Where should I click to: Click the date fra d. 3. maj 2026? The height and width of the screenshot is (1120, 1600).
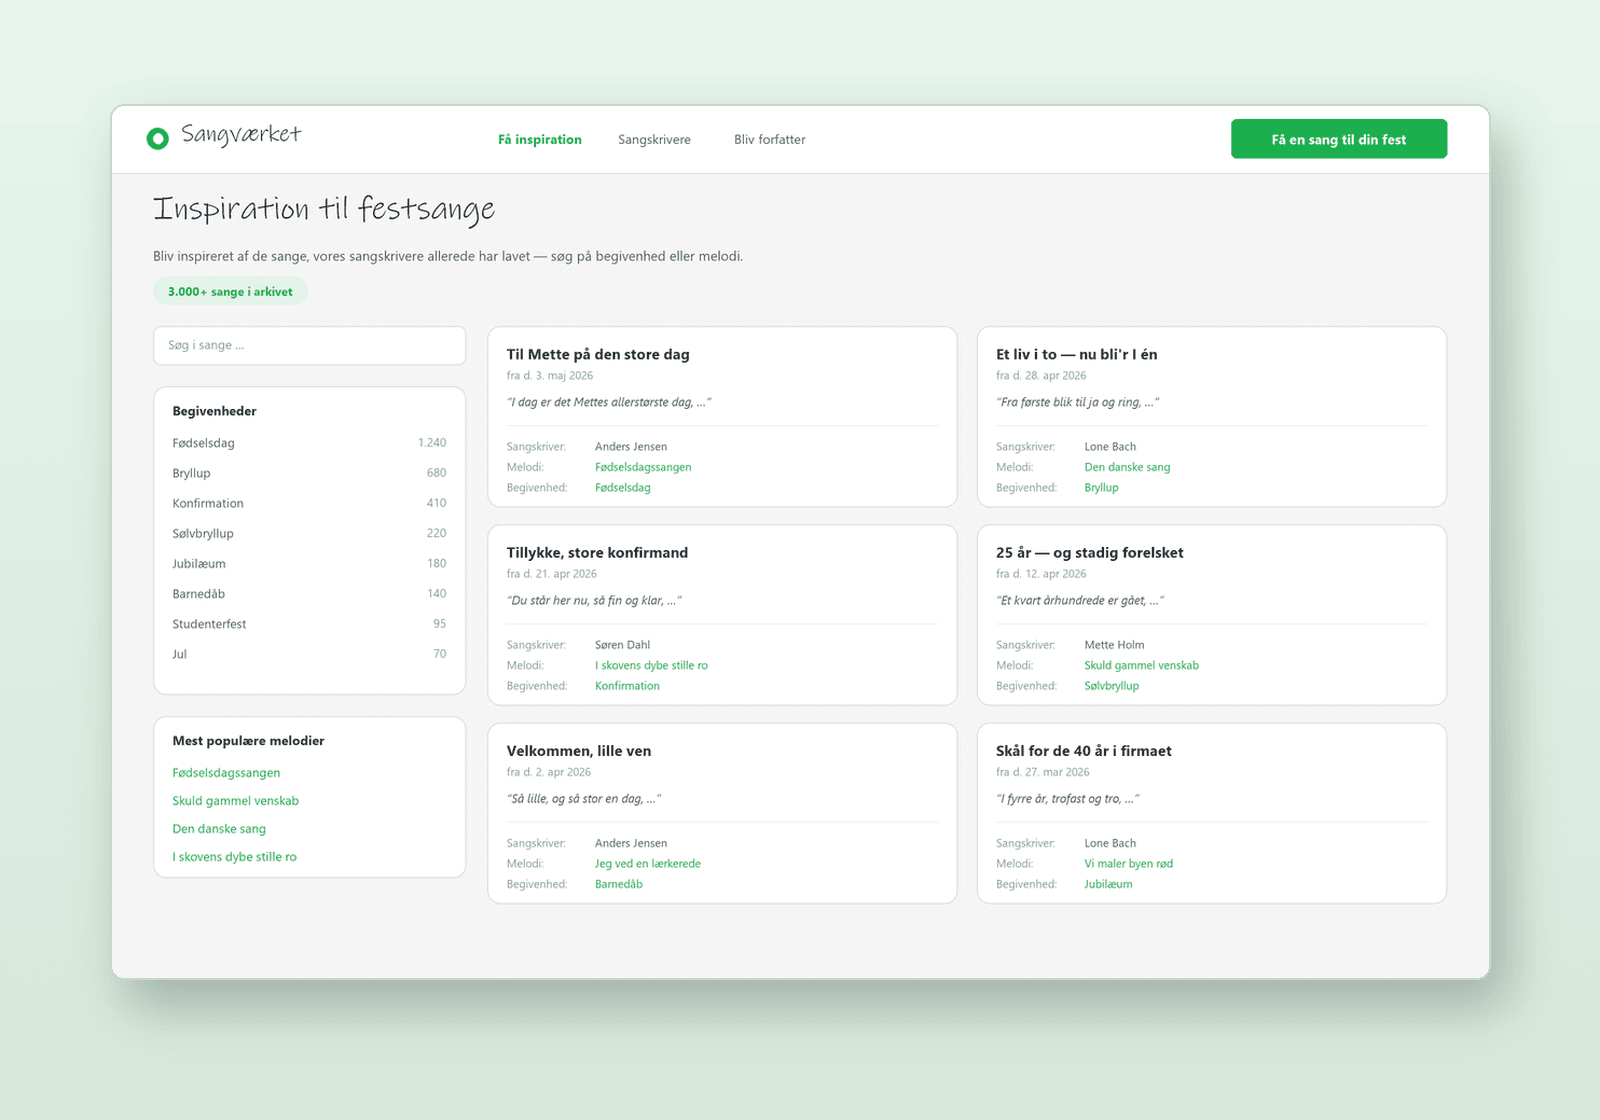549,376
